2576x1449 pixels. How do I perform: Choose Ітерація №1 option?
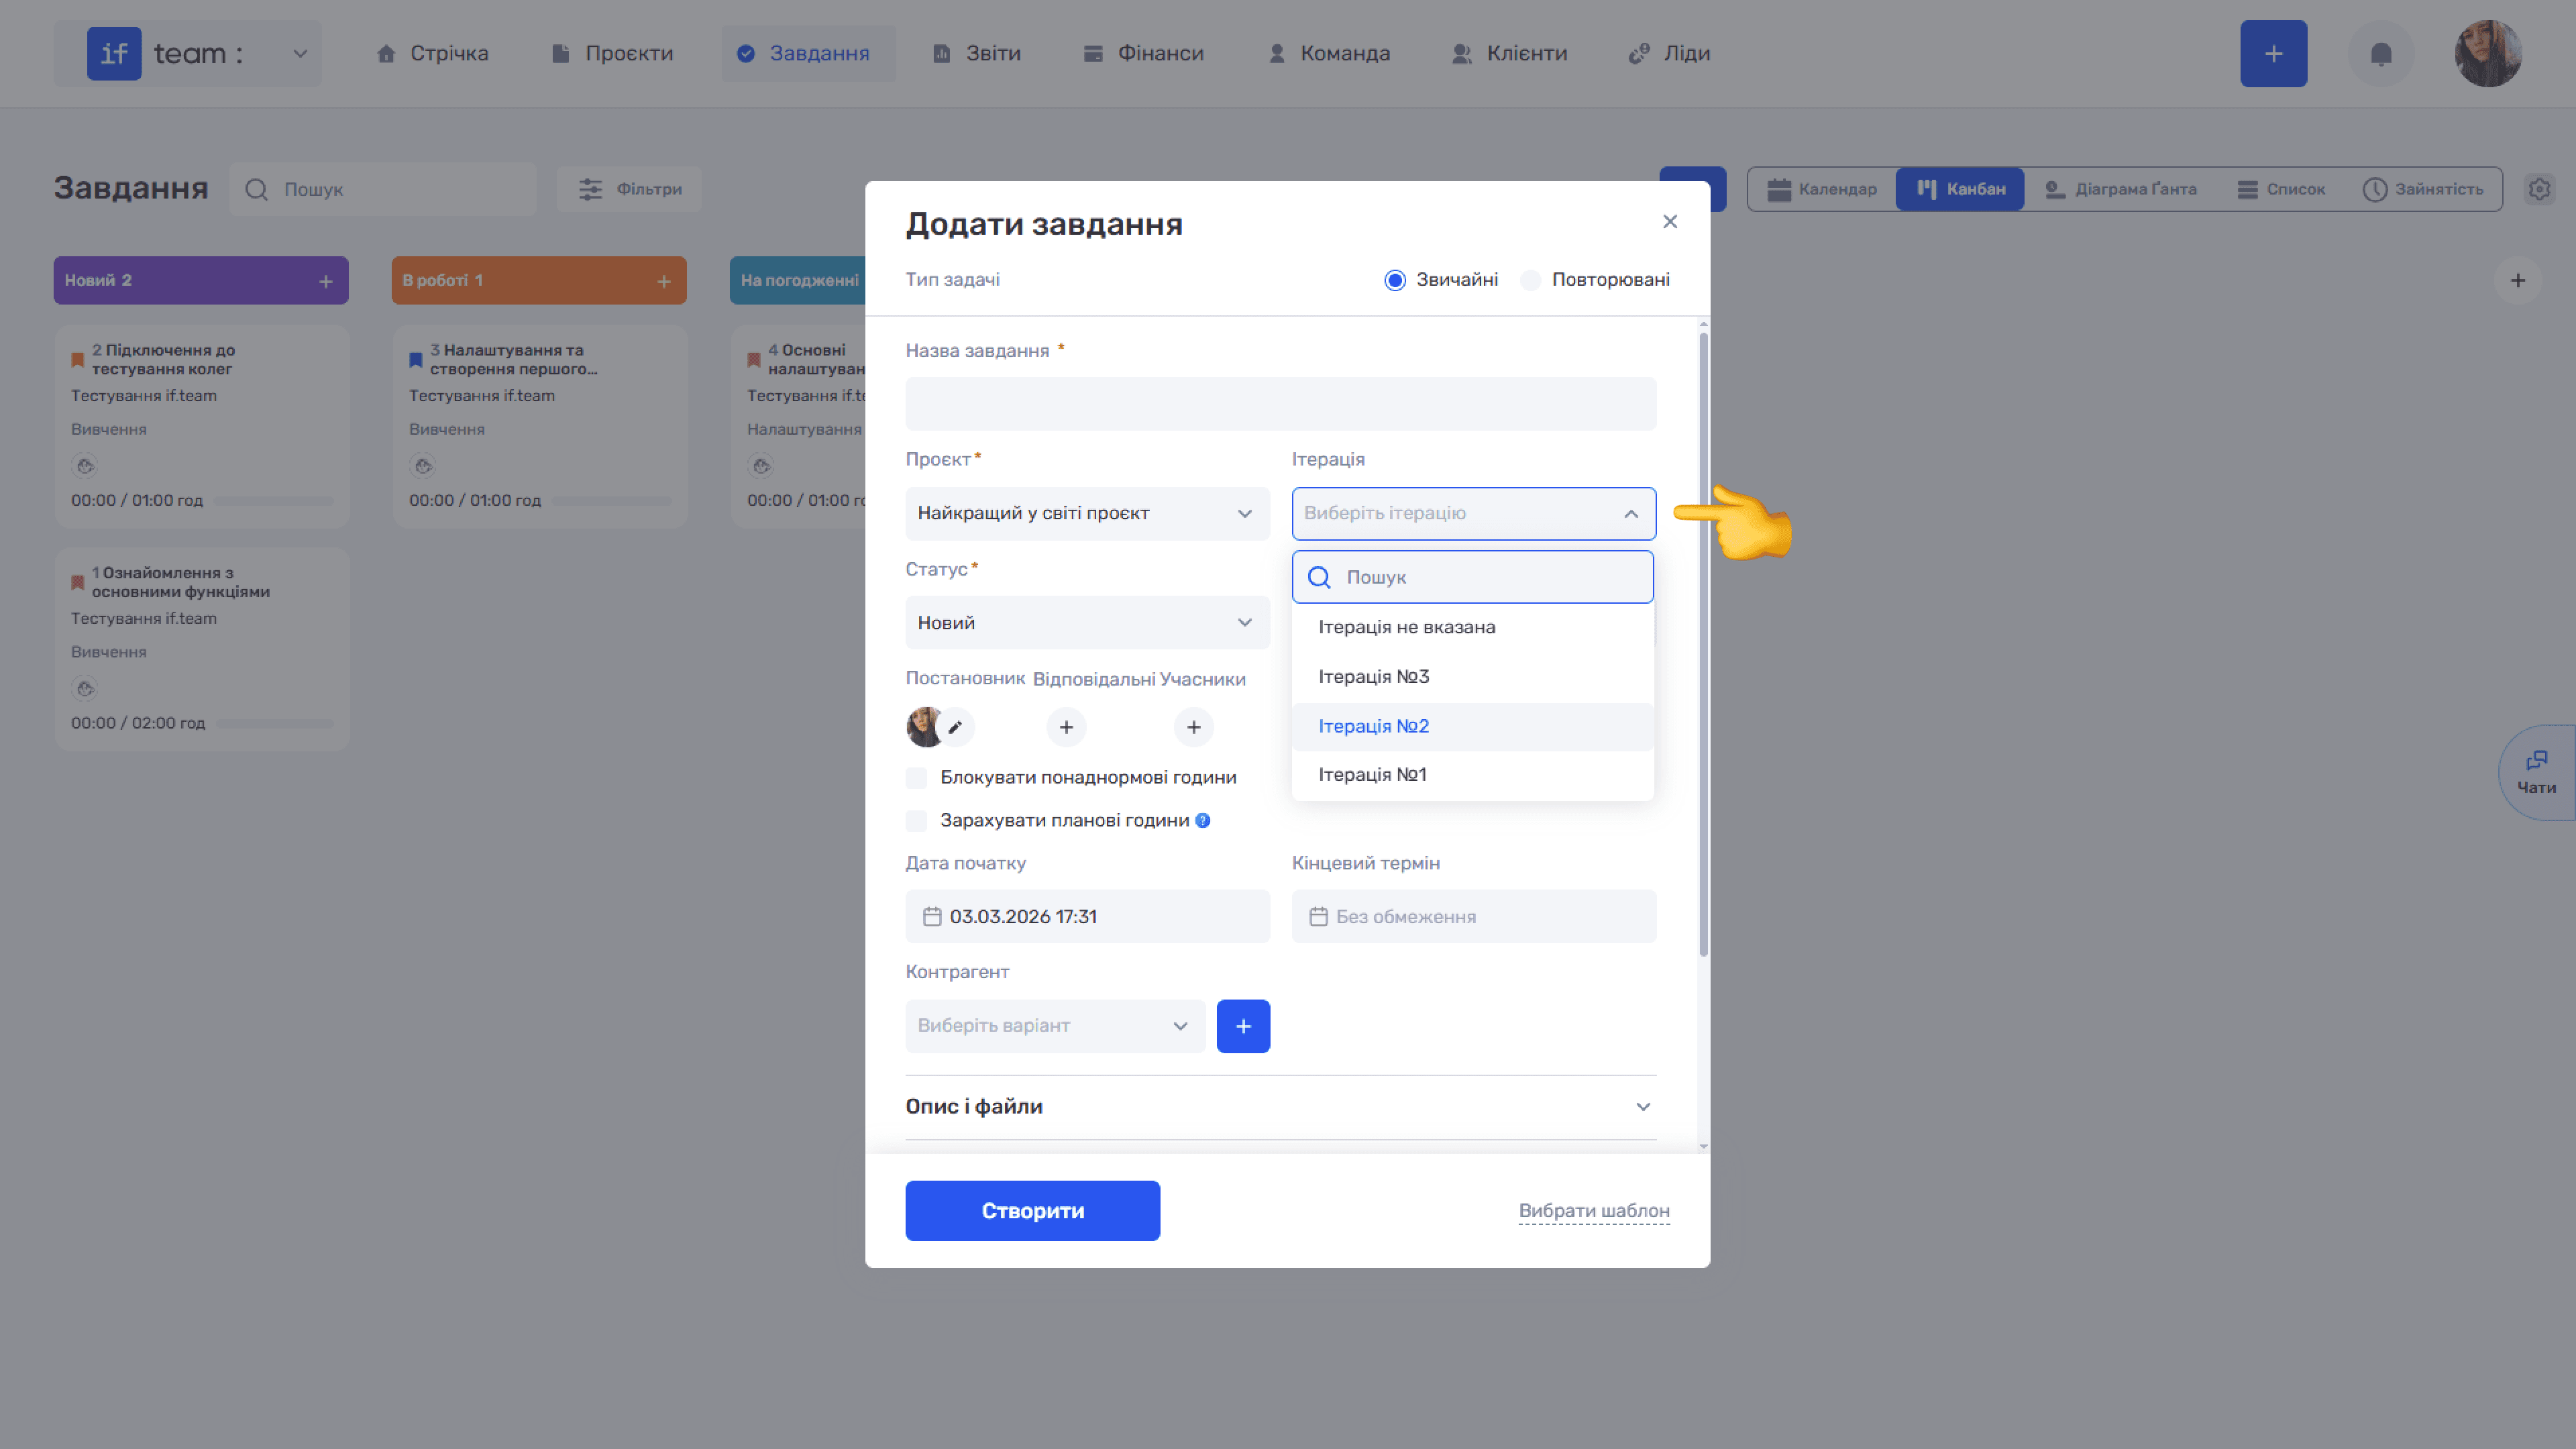pyautogui.click(x=1473, y=775)
